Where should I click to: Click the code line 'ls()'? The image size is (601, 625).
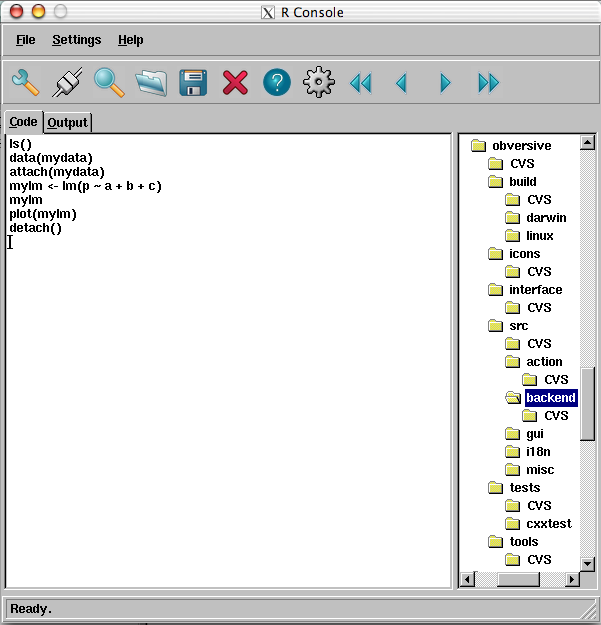click(20, 144)
